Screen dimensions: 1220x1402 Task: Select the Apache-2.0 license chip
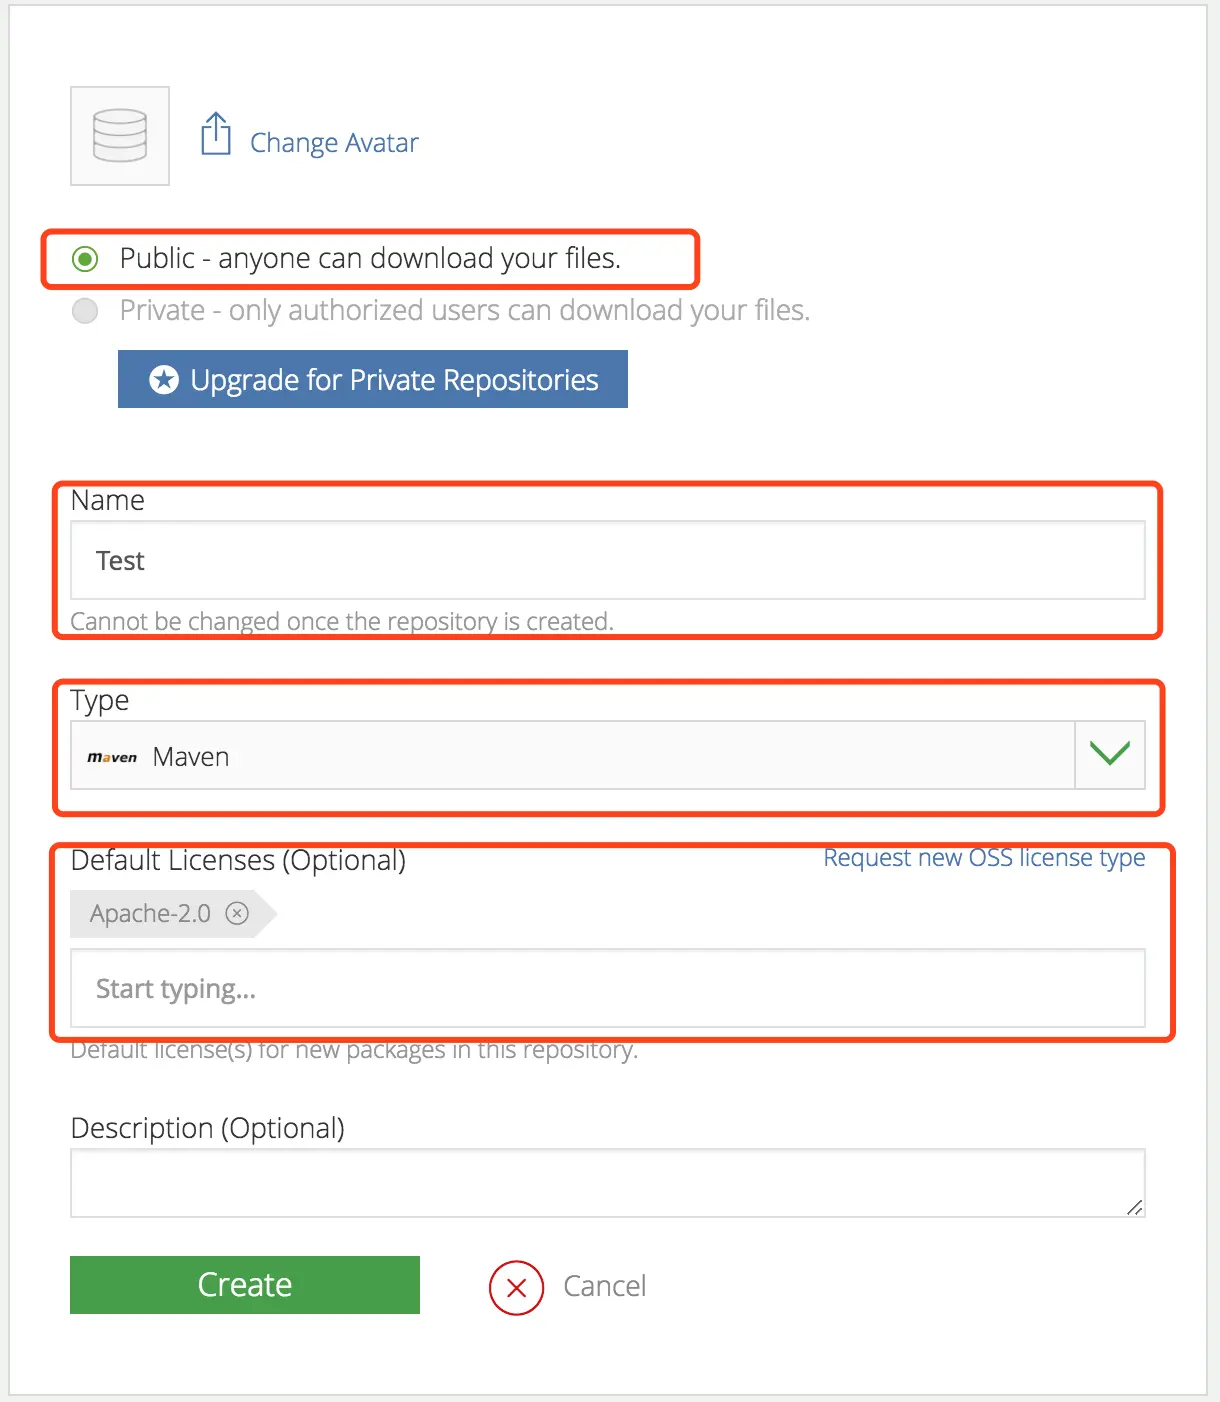(149, 913)
